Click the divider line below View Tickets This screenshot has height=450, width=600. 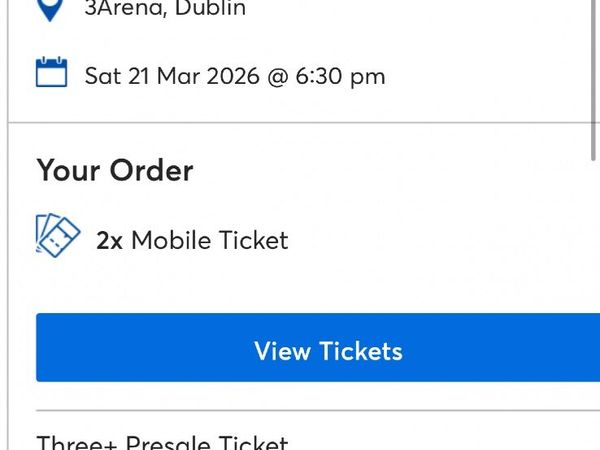pos(300,410)
